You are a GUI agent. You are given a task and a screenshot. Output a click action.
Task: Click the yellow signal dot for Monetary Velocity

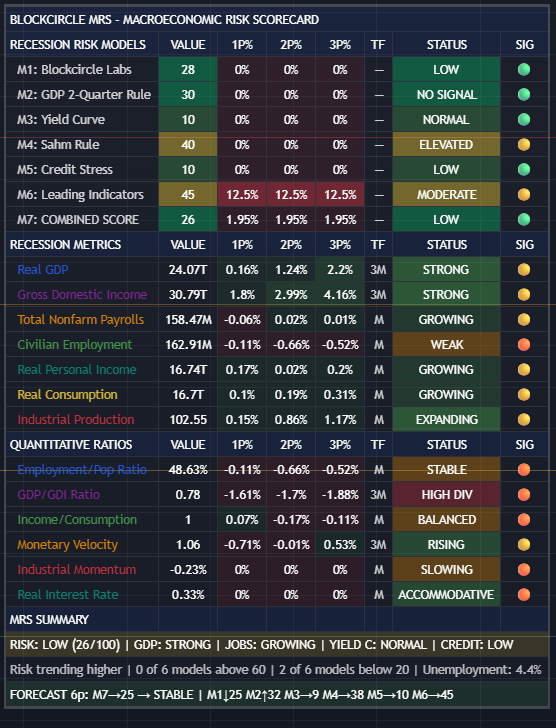pos(524,545)
